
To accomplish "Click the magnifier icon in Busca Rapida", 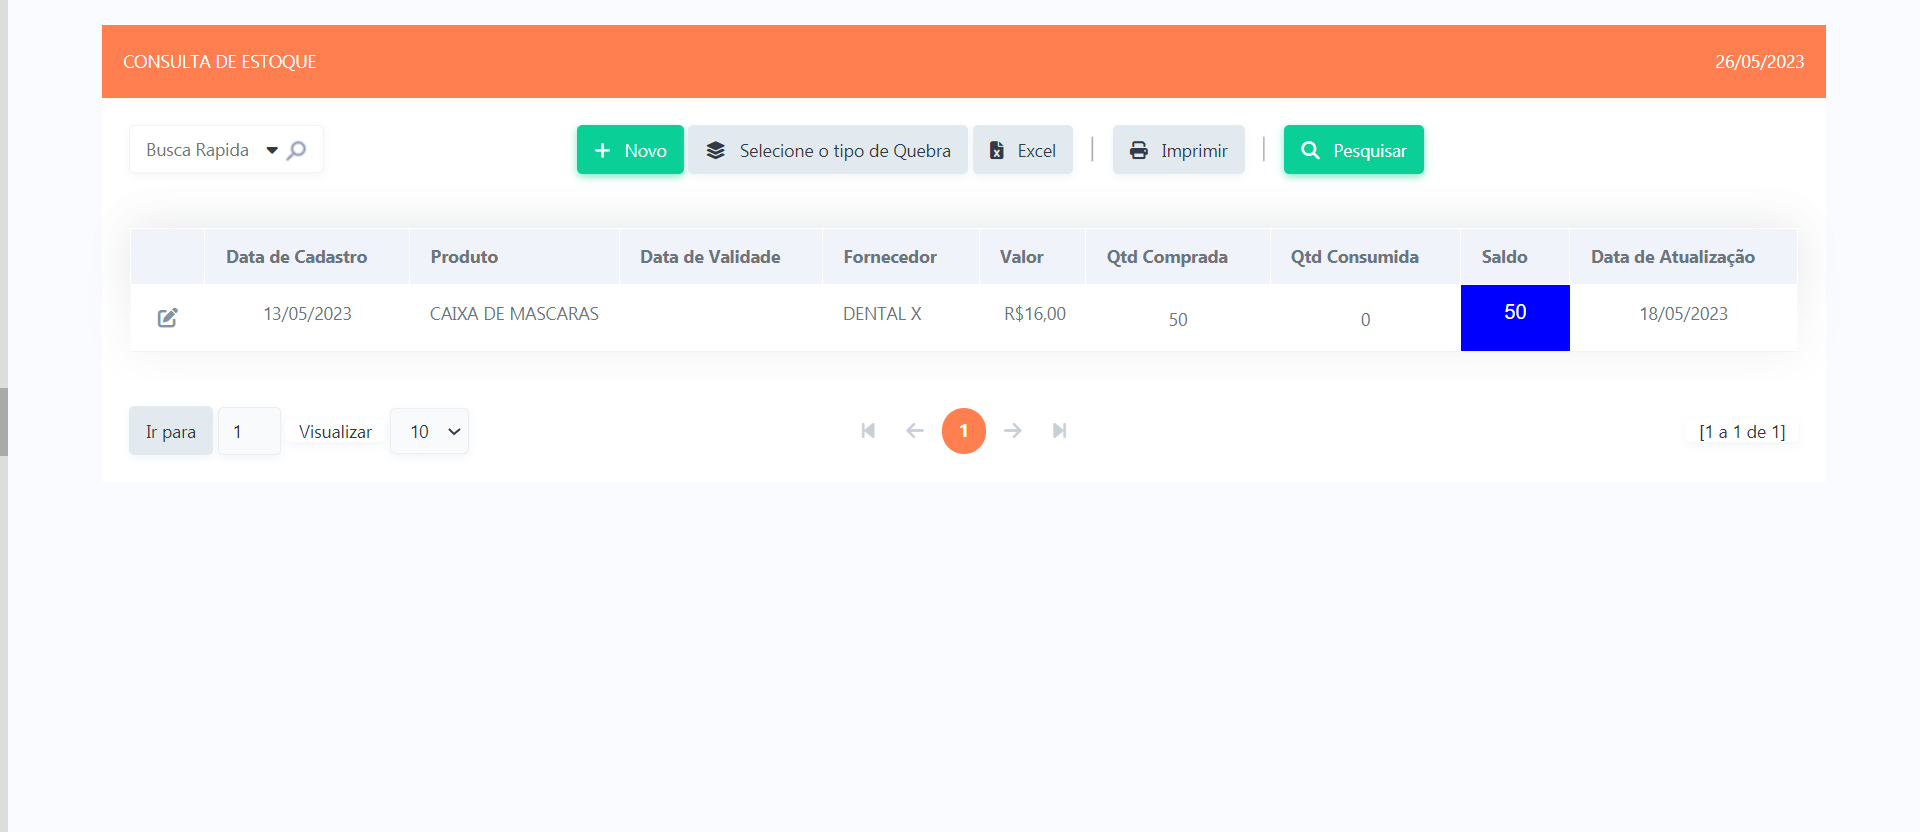I will [x=296, y=150].
